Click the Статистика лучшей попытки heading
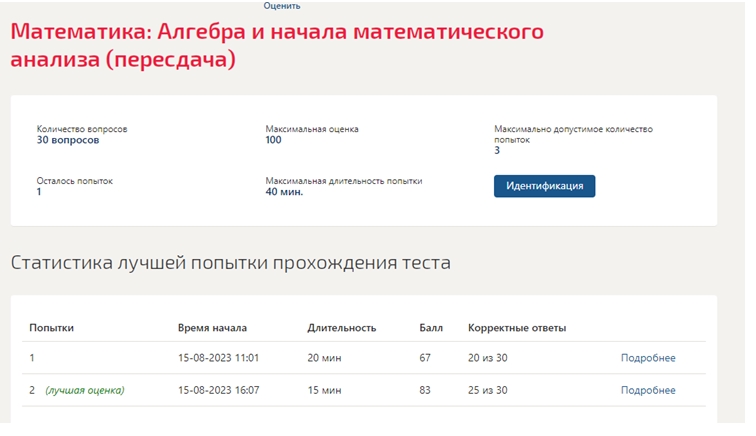 click(230, 263)
